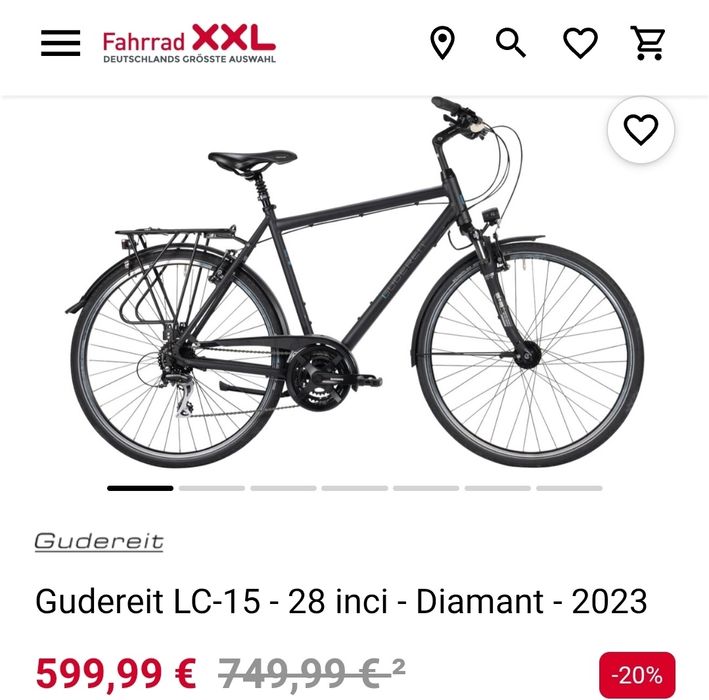This screenshot has height=700, width=709.
Task: Jump to fifth product image indicator
Action: 426,488
